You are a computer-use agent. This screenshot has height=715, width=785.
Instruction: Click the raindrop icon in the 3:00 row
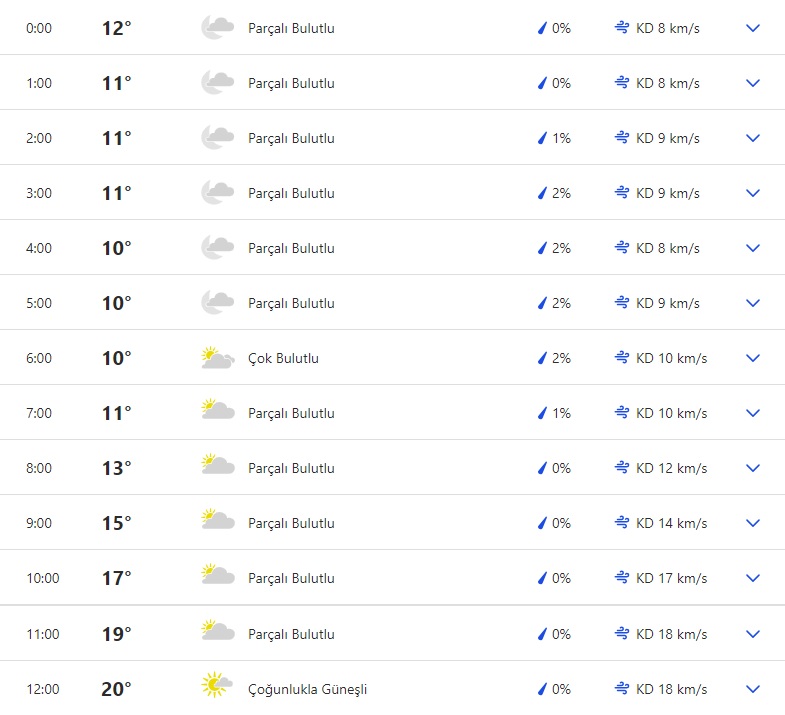[x=543, y=193]
